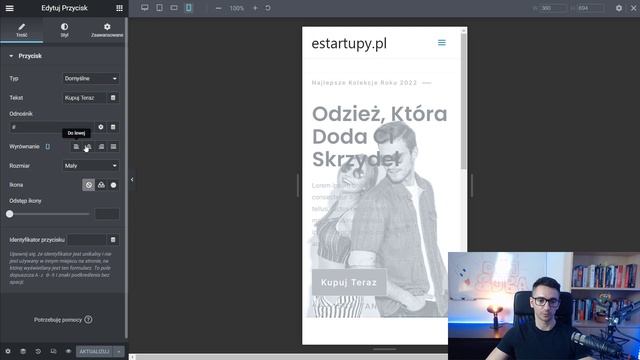Select the mobile portrait preview mode
640x360 pixels.
[189, 8]
